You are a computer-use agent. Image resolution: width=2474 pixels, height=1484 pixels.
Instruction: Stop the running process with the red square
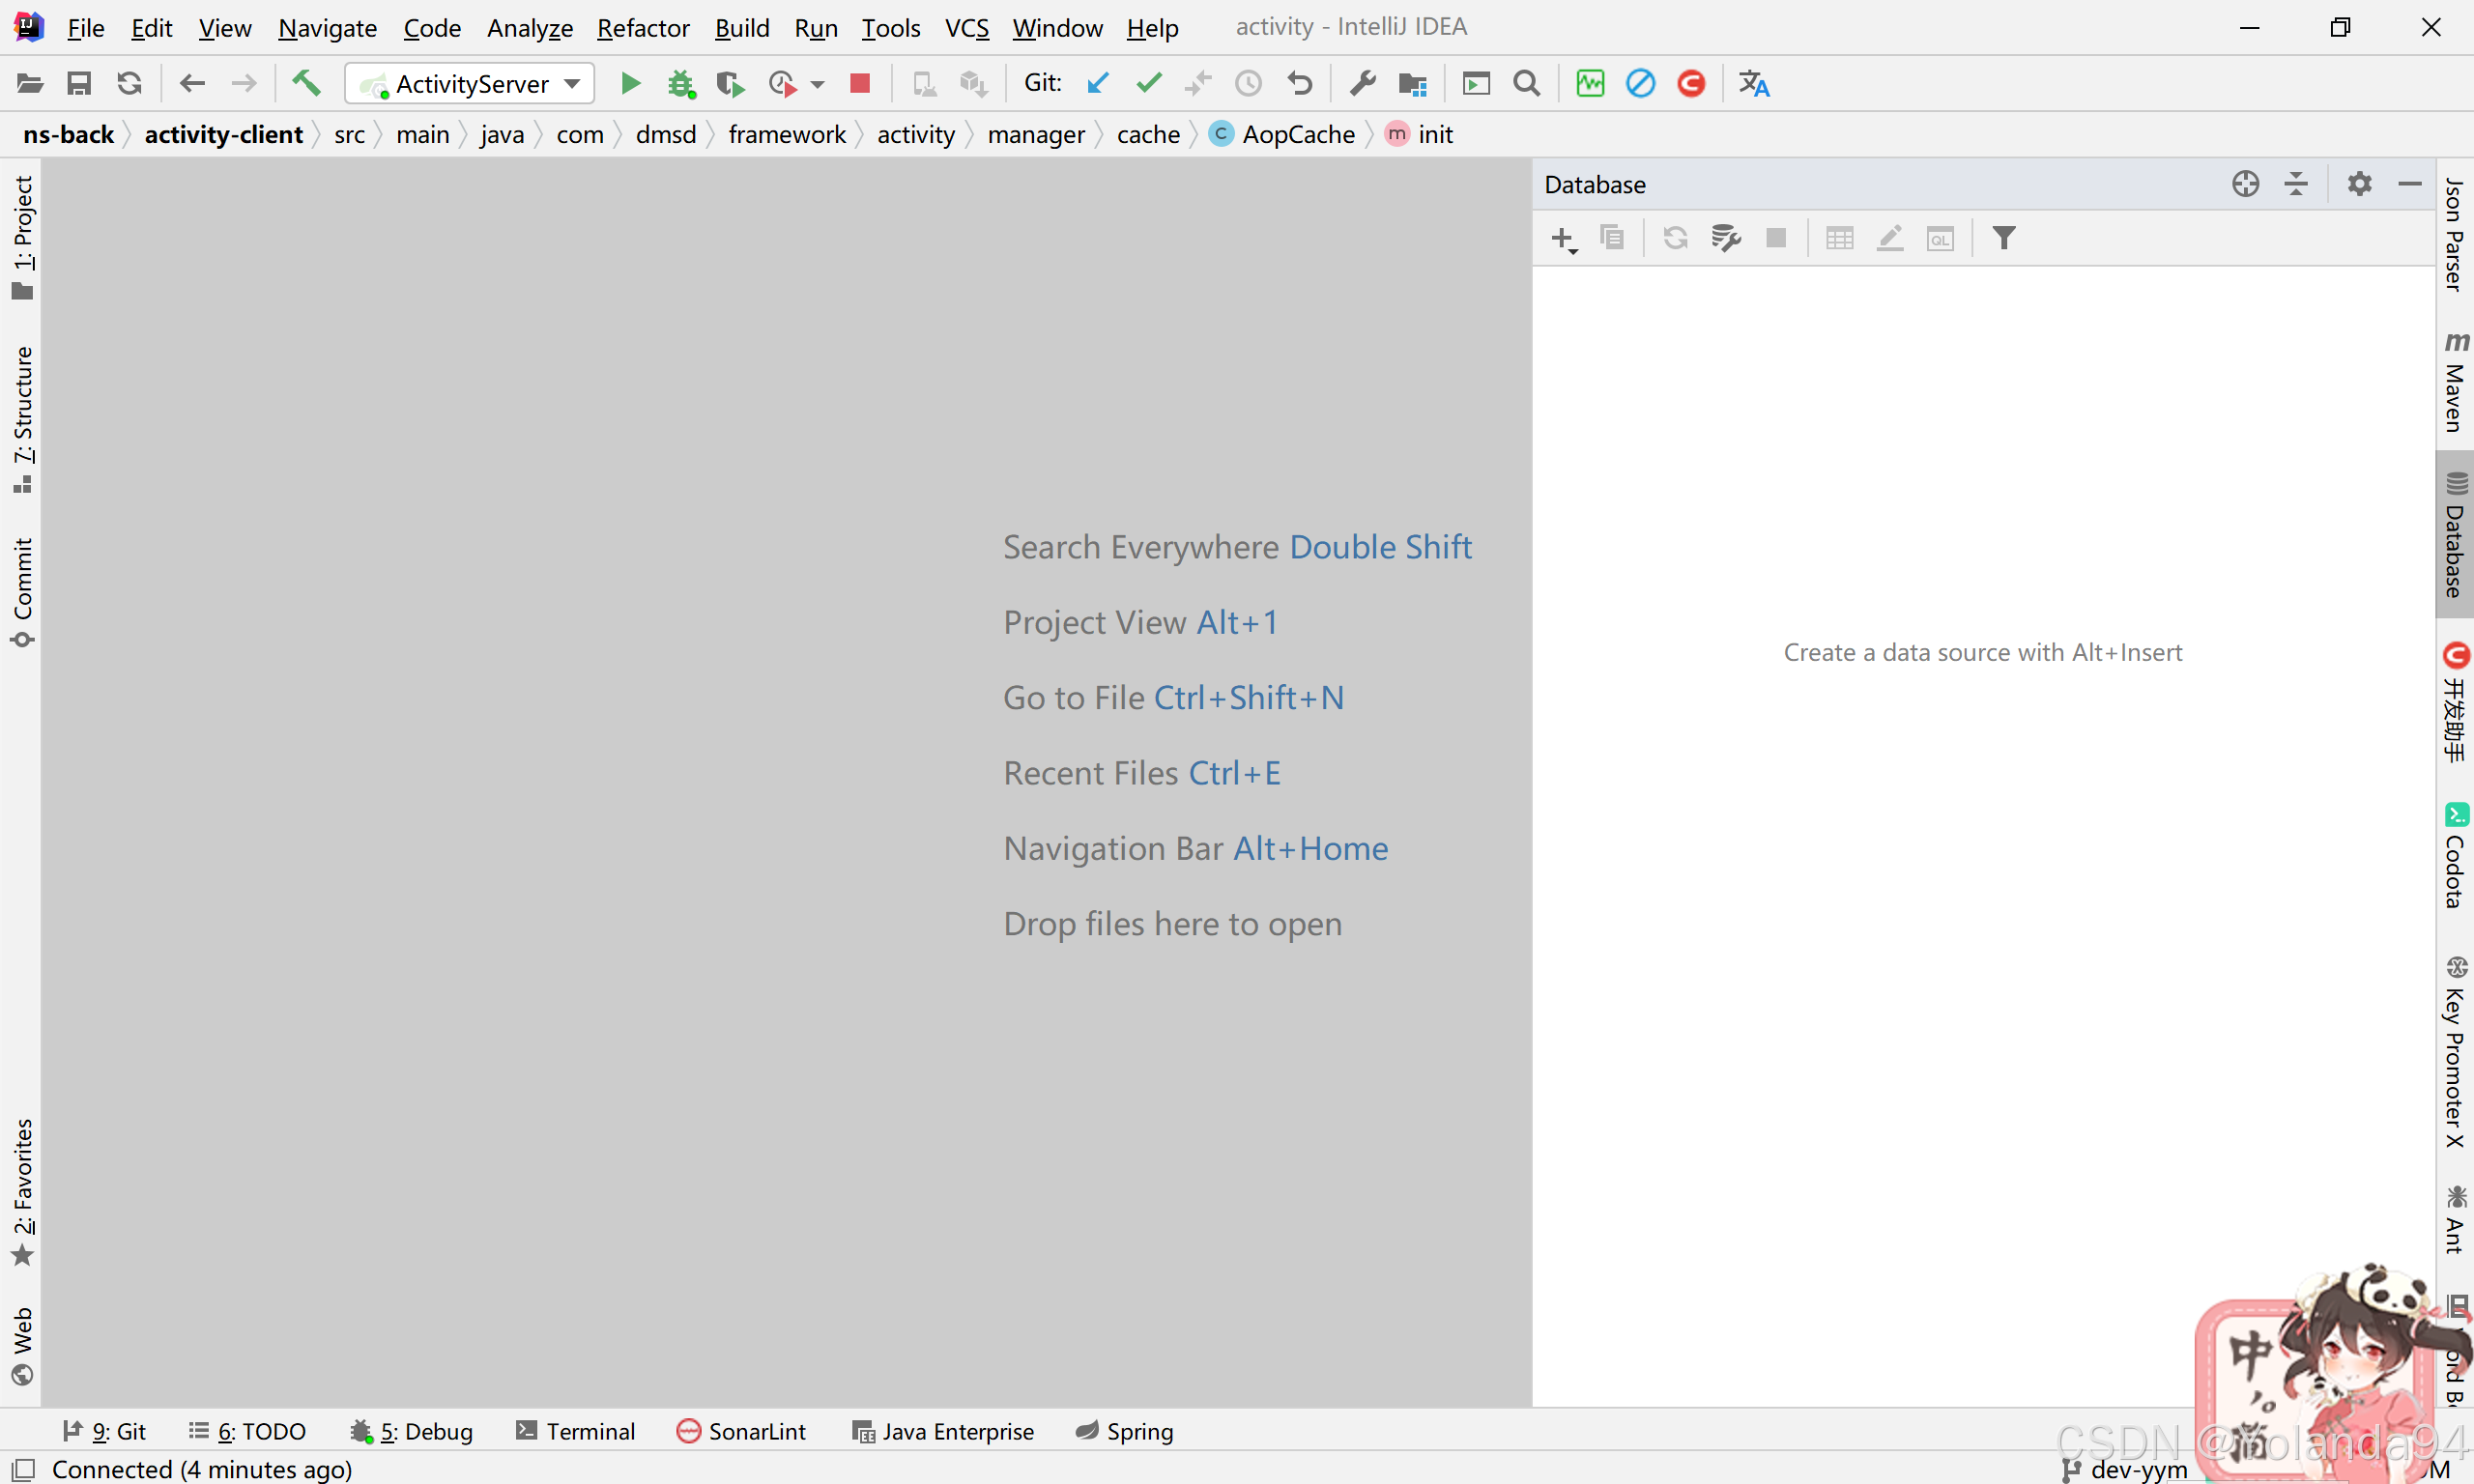click(859, 84)
